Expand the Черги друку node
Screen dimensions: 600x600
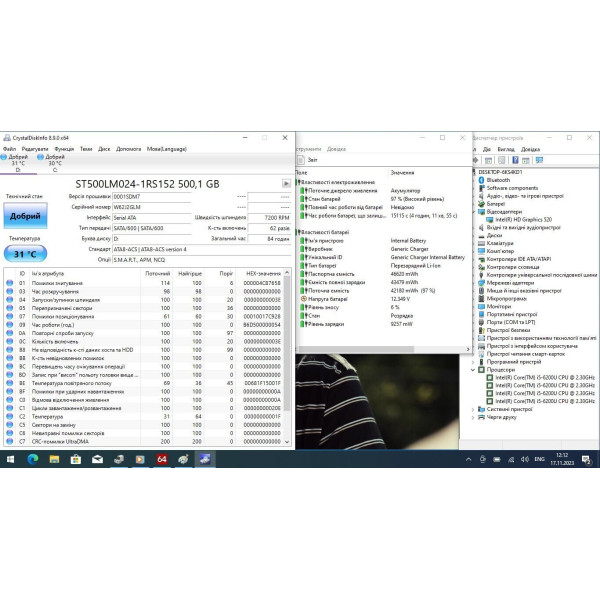coord(473,417)
